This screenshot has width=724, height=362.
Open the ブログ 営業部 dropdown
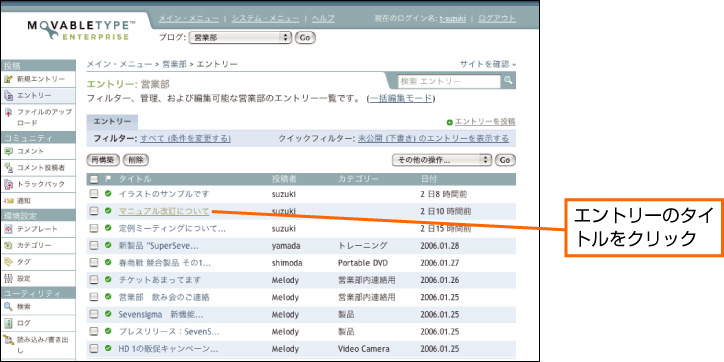coord(240,38)
